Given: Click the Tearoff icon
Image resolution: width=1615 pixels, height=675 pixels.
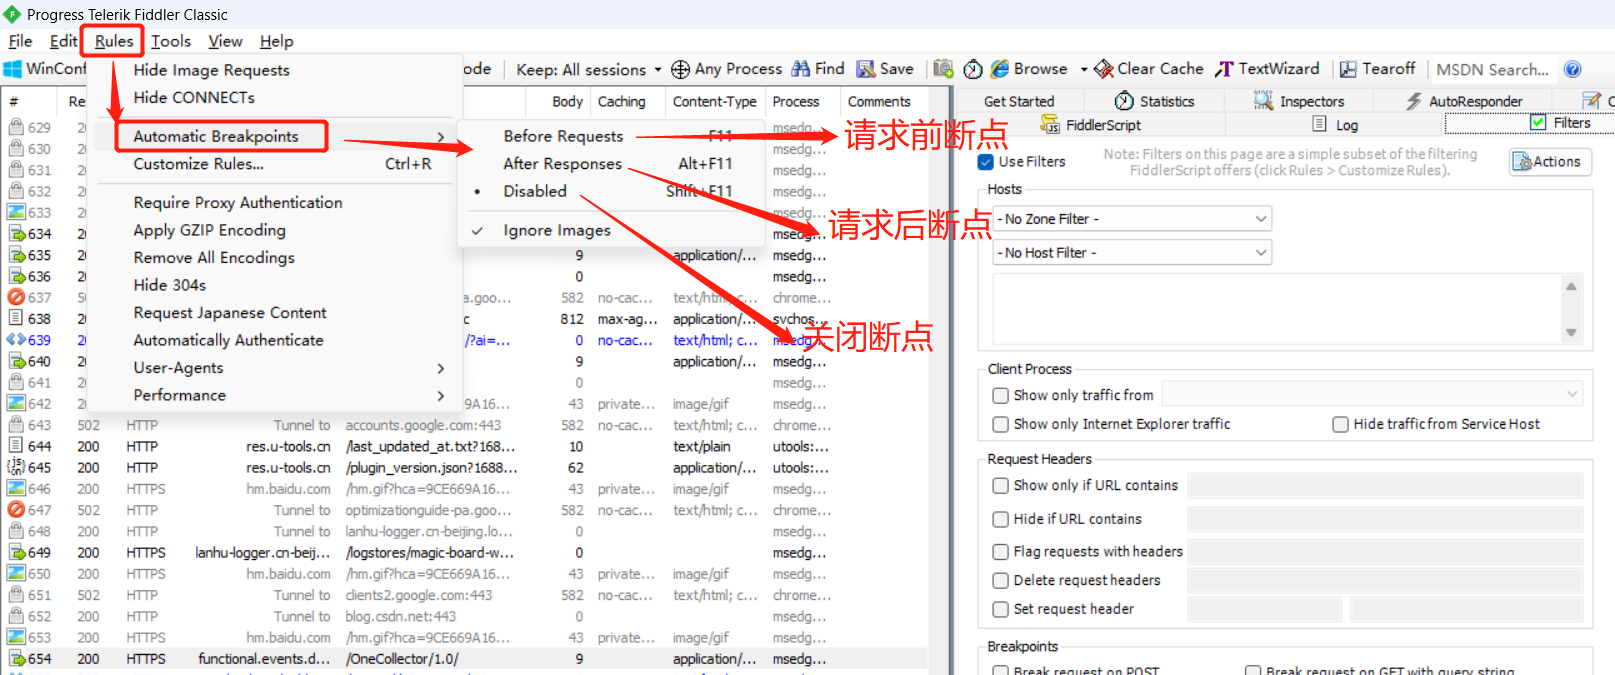Looking at the screenshot, I should 1348,69.
